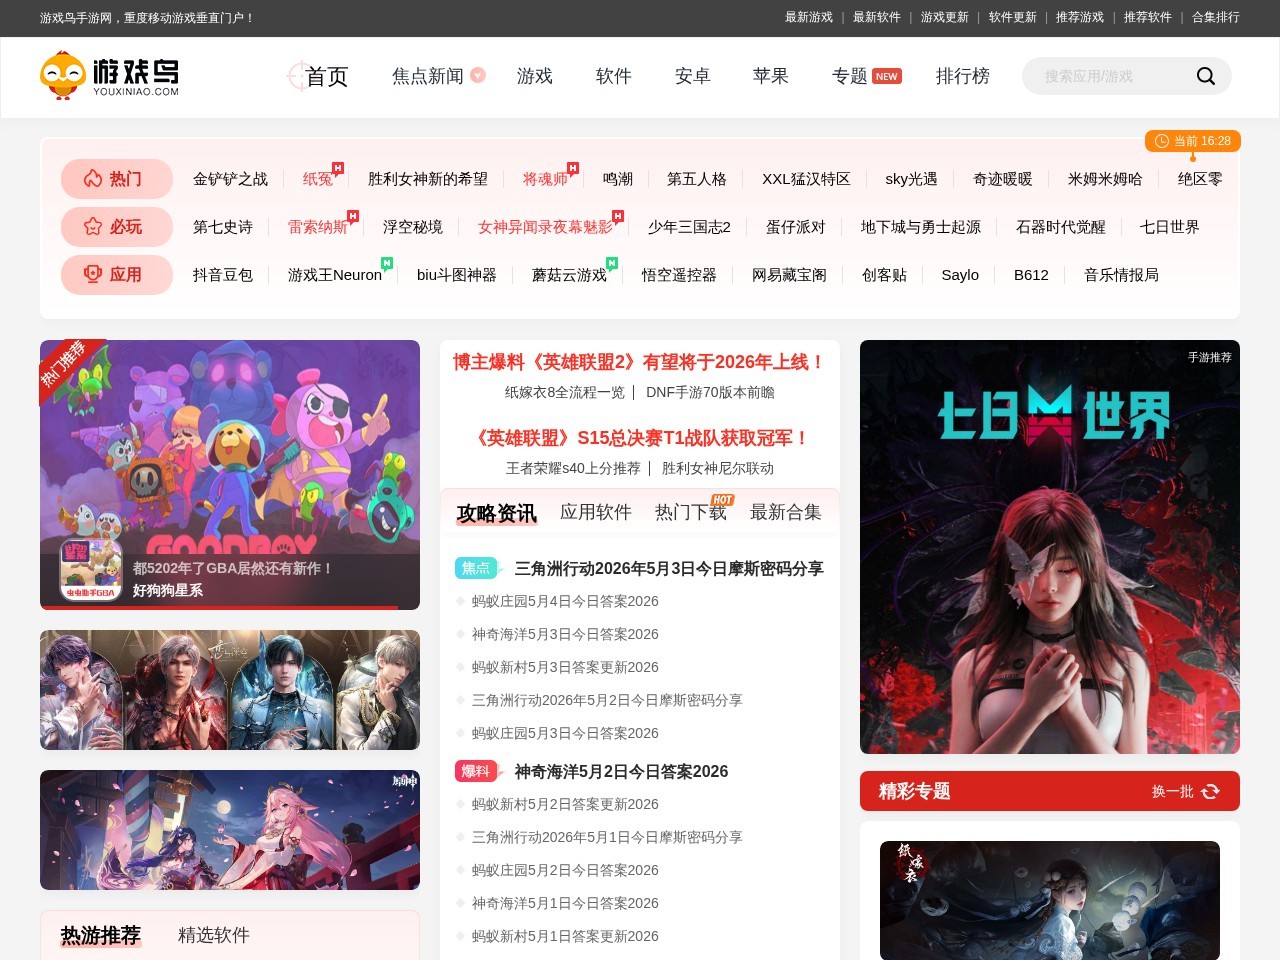The height and width of the screenshot is (960, 1280).
Task: Open the 雷索纳斯 link
Action: (x=318, y=227)
